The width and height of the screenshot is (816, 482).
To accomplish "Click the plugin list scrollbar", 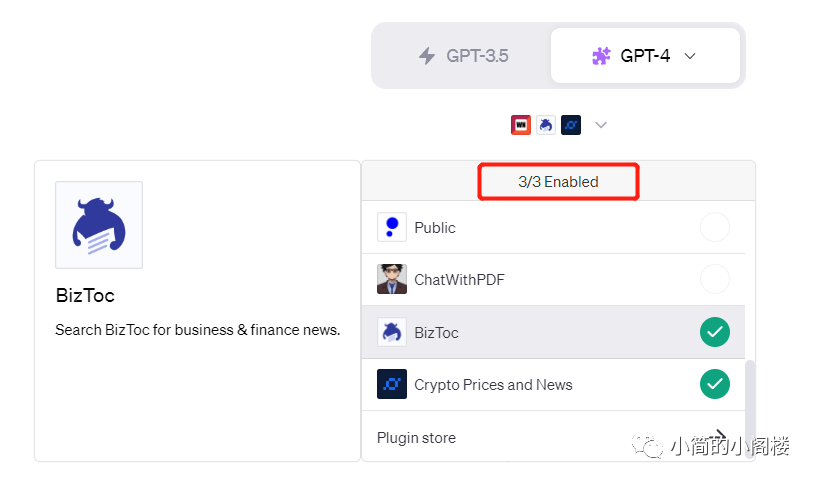I will tap(751, 400).
